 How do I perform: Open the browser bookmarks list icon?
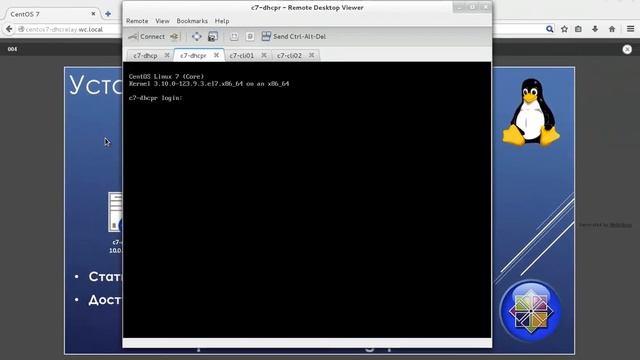tap(578, 29)
